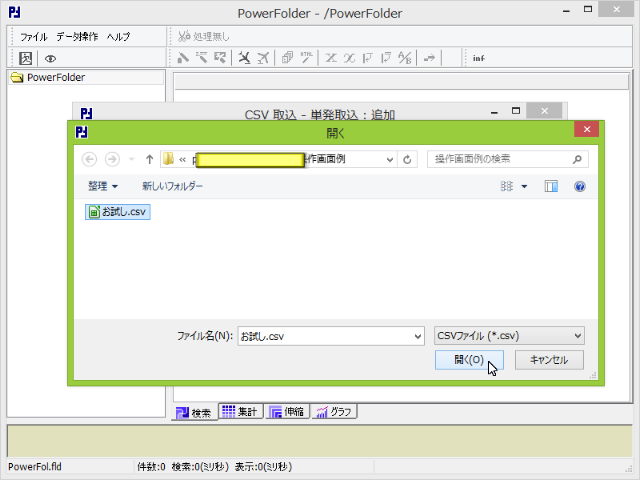Switch to the 検索 tab
640x480 pixels.
[194, 413]
